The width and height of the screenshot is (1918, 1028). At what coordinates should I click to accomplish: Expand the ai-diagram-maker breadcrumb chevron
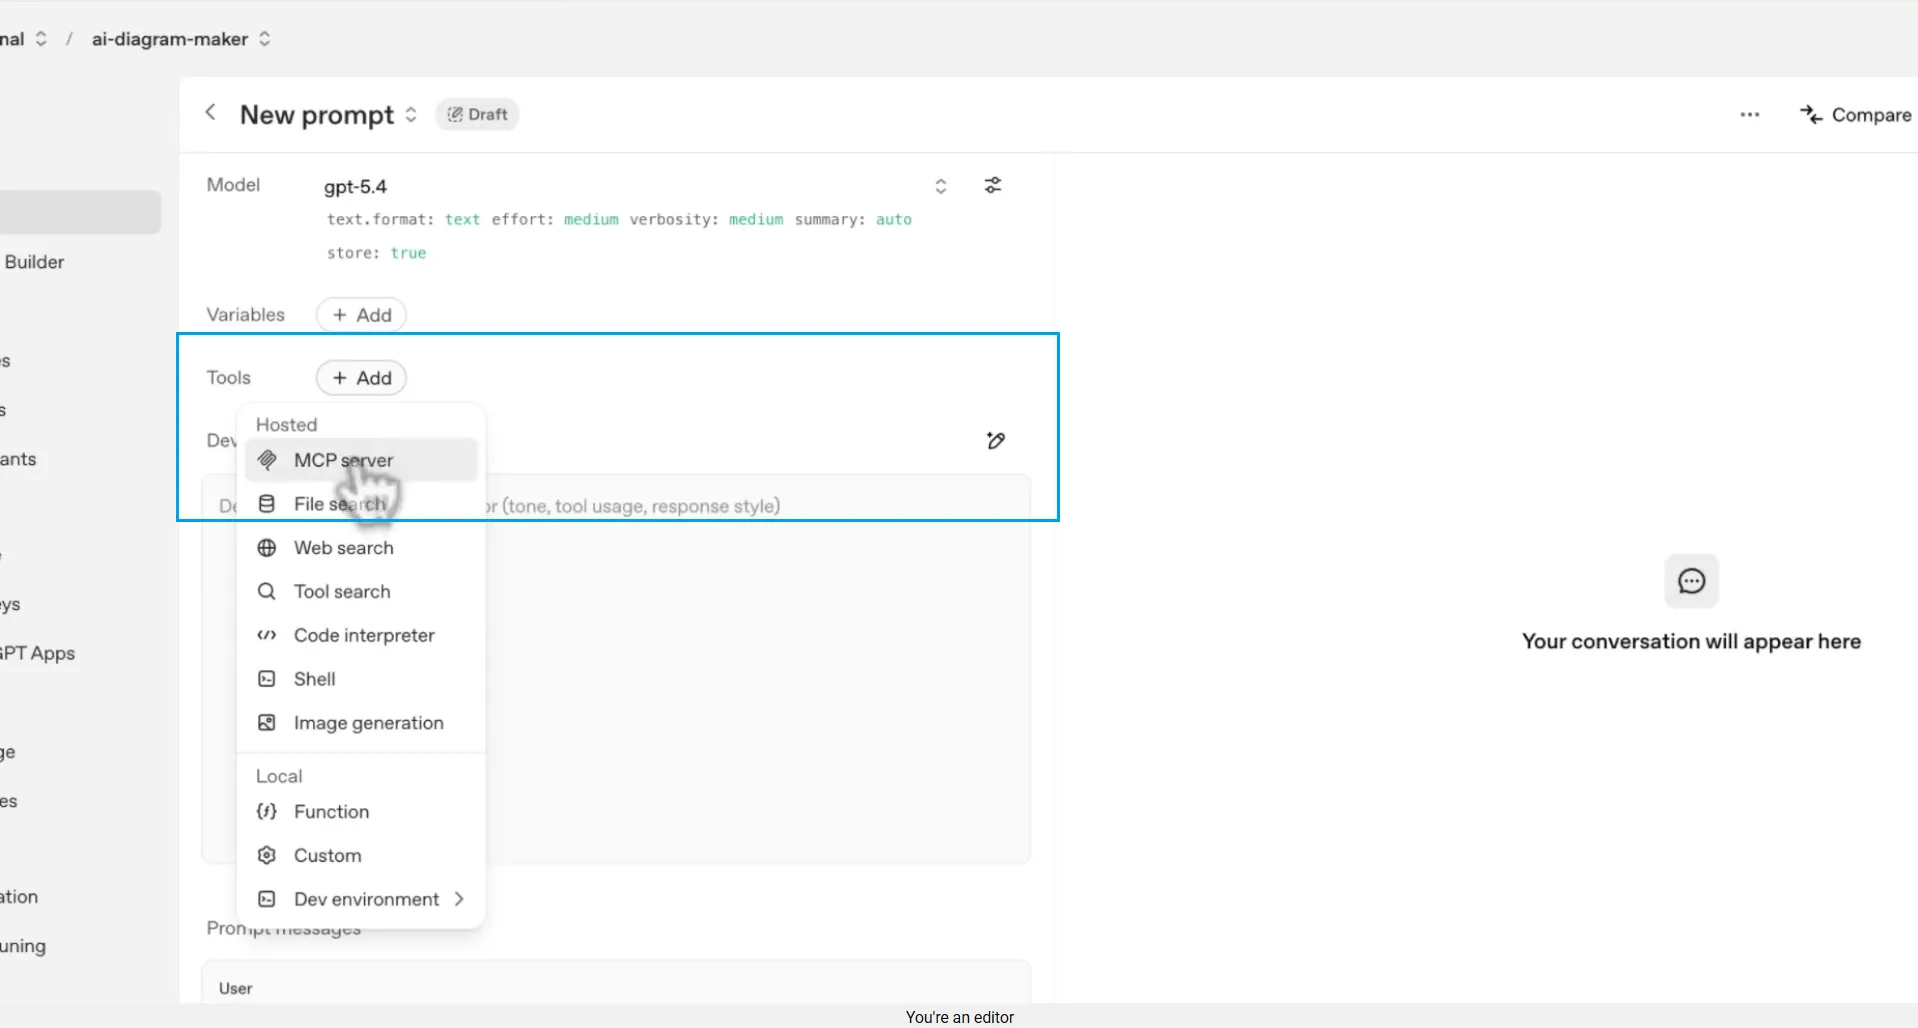(x=265, y=38)
